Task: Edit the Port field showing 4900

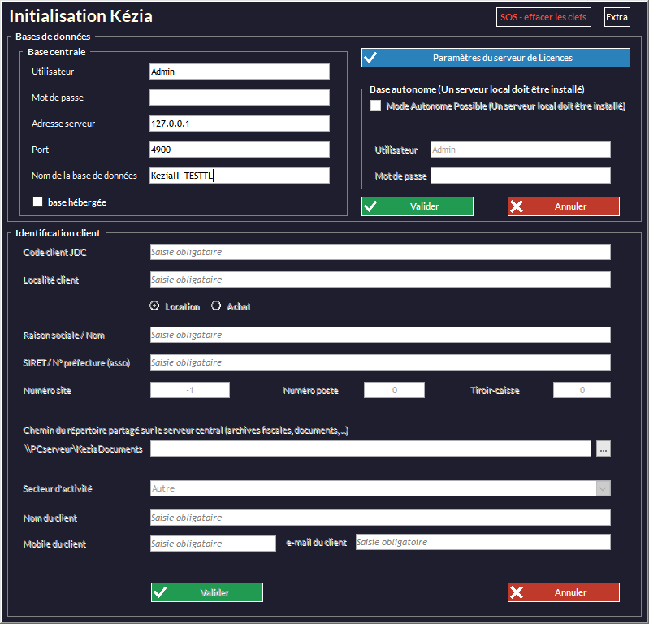Action: (x=239, y=150)
